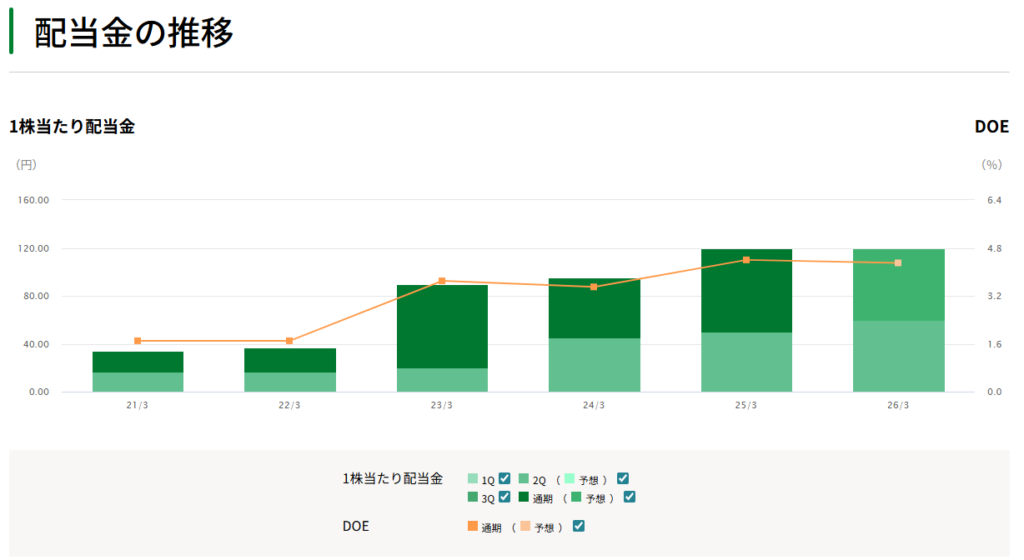Viewport: 1024px width, 560px height.
Task: Click the DOE data point for 21/3
Action: (138, 341)
